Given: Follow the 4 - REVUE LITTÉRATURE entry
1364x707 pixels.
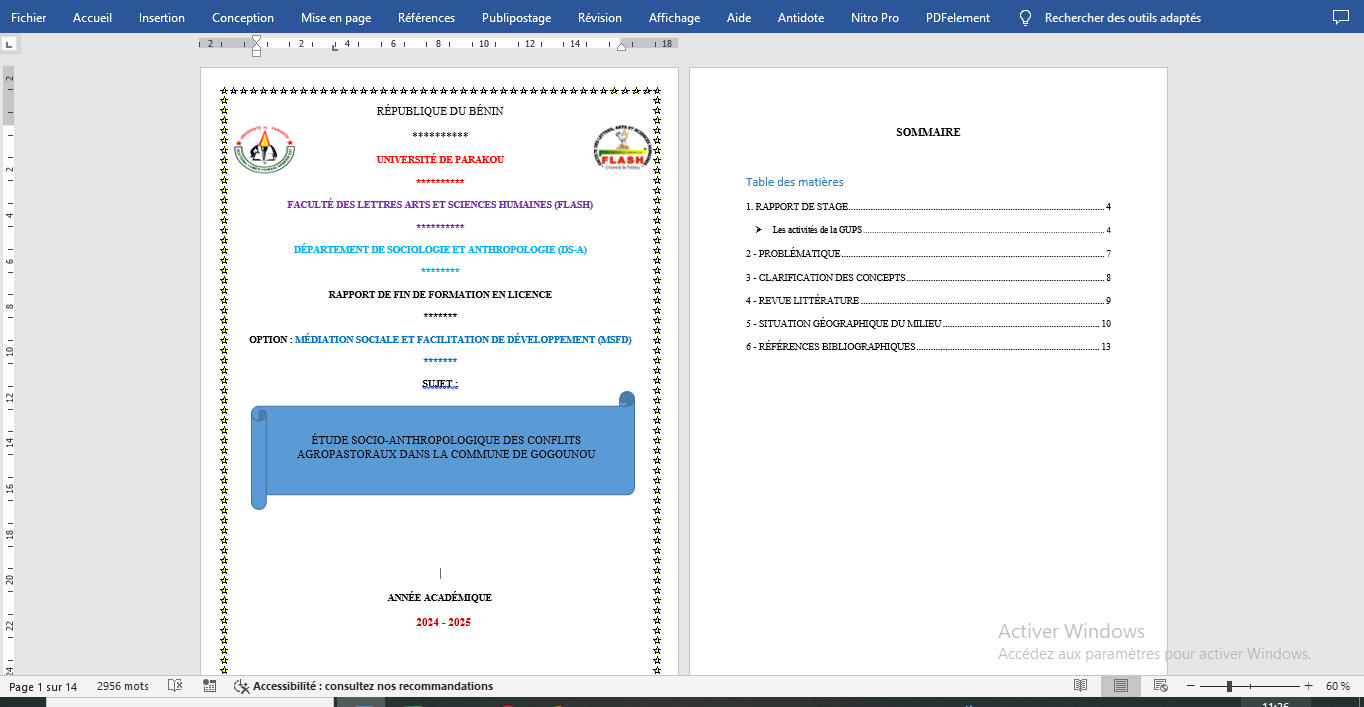Looking at the screenshot, I should pyautogui.click(x=928, y=301).
